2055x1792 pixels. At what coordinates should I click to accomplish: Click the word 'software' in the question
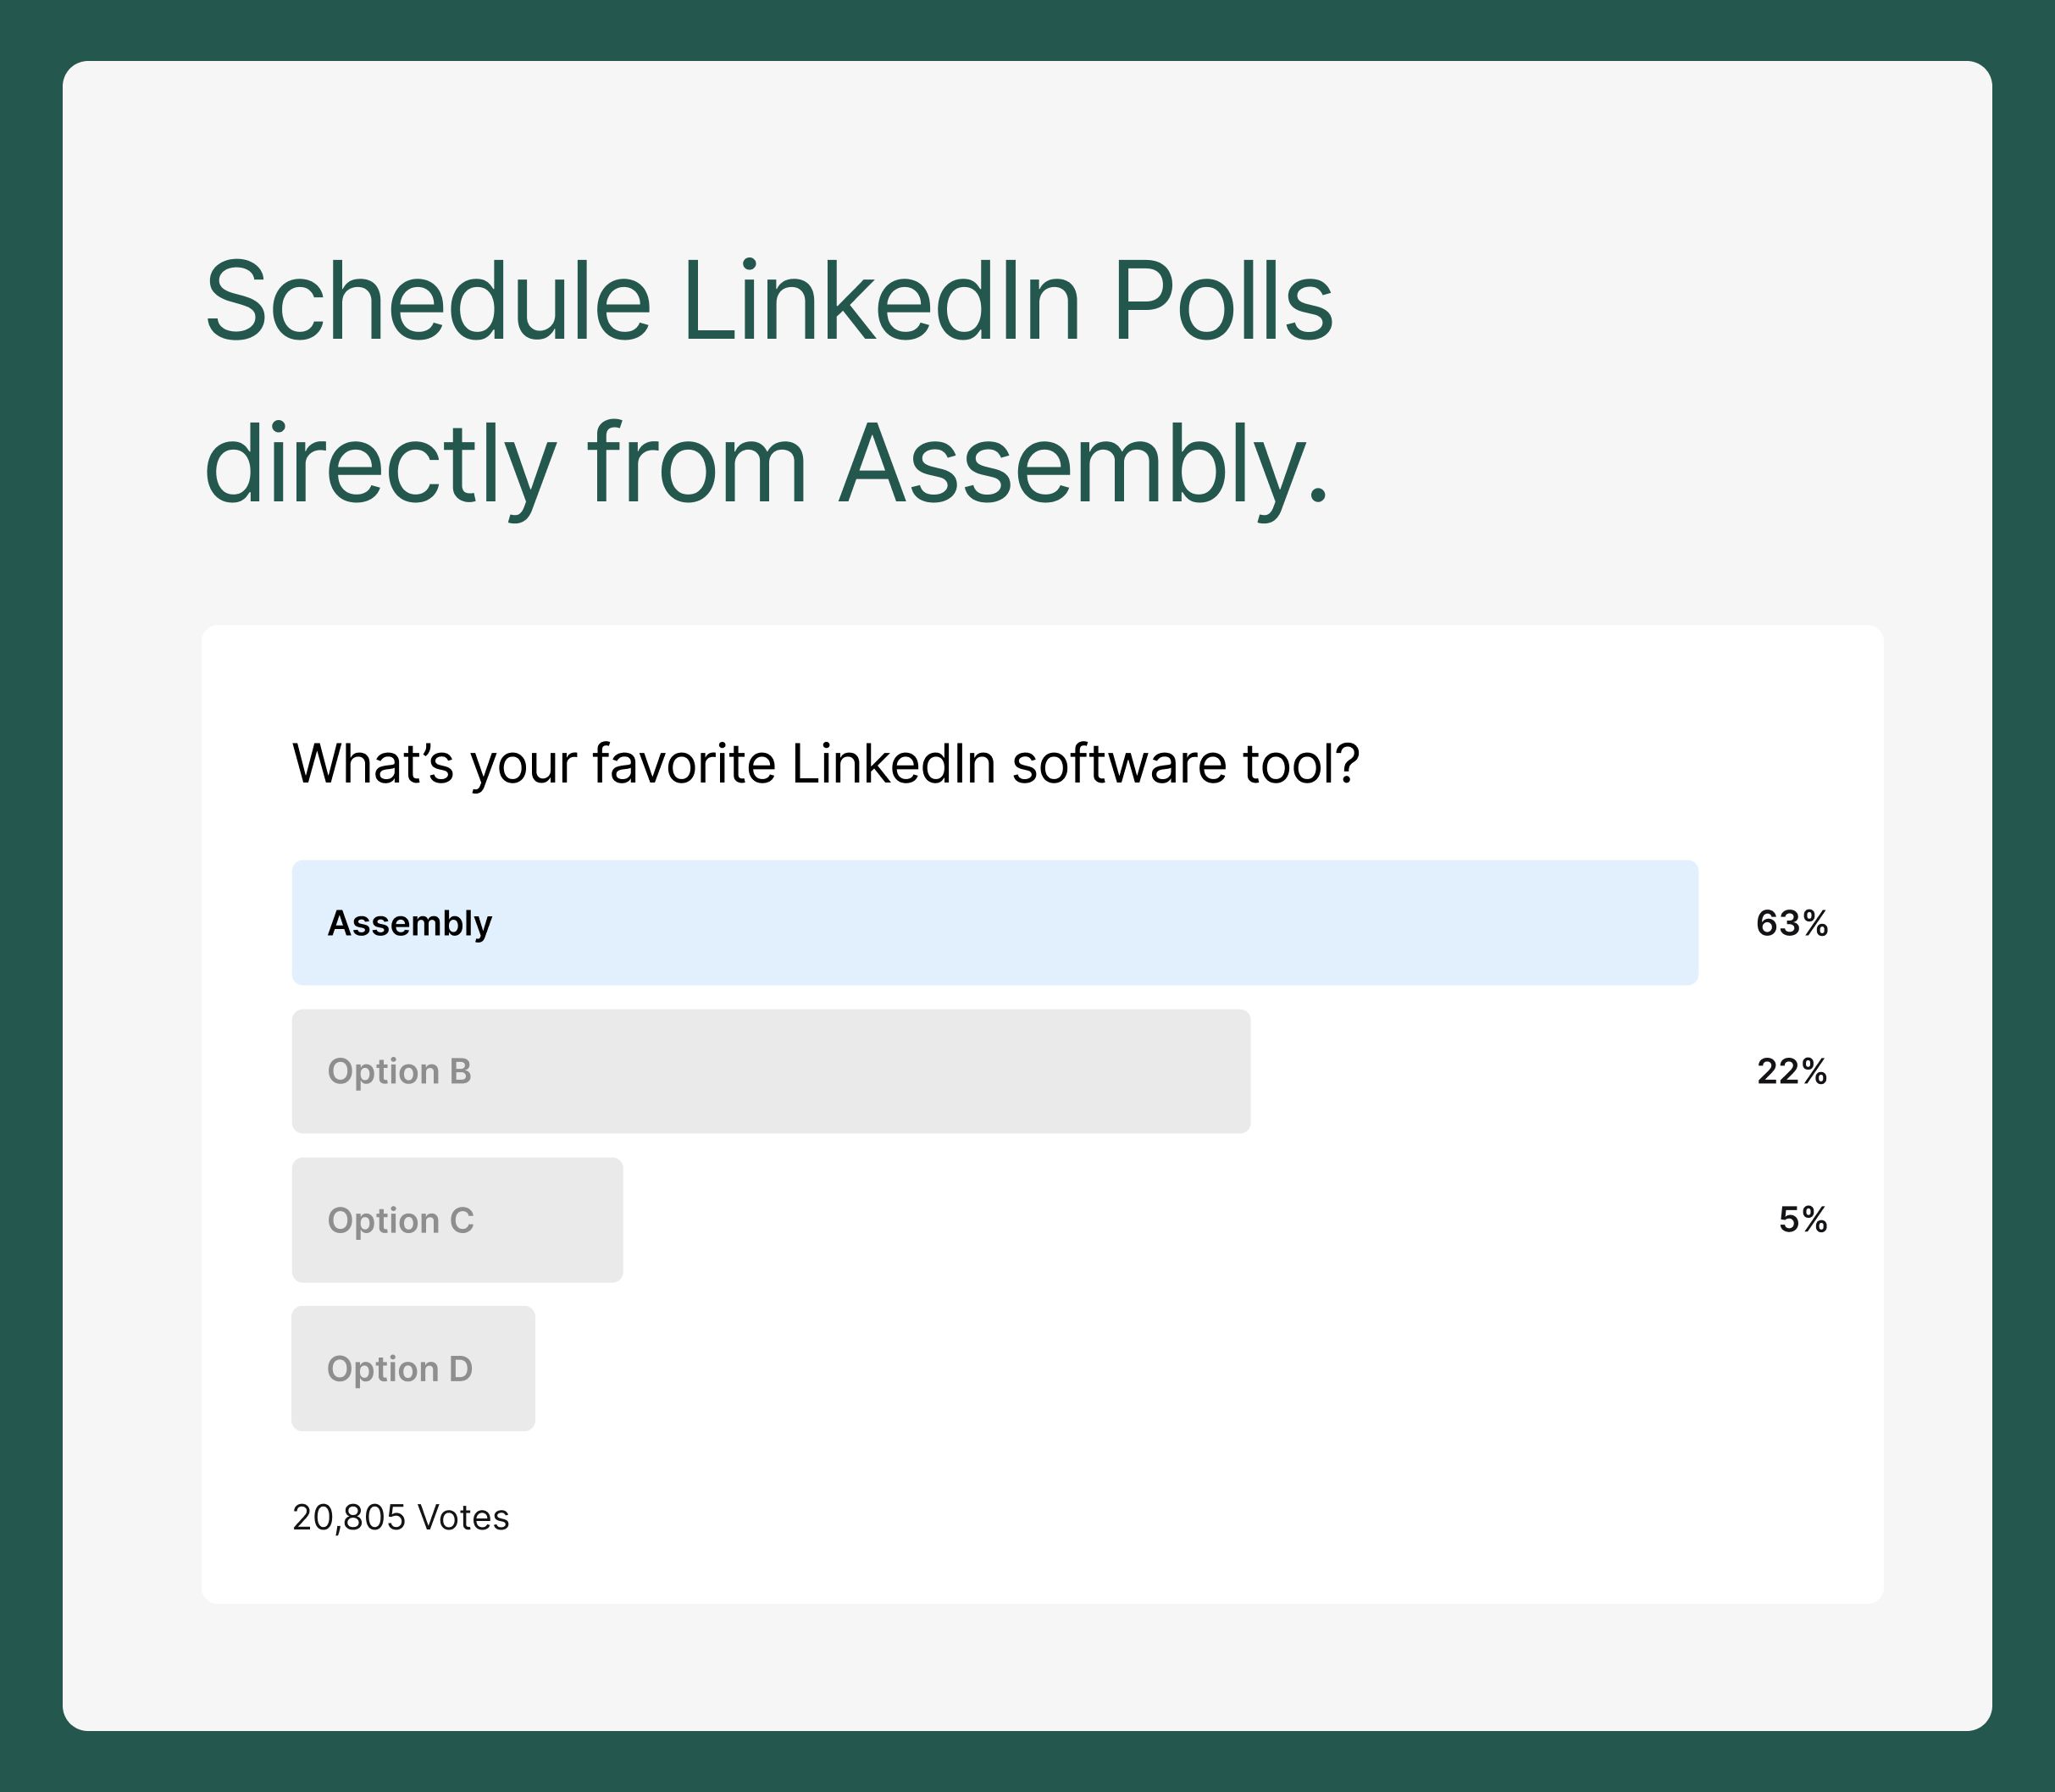click(1119, 764)
